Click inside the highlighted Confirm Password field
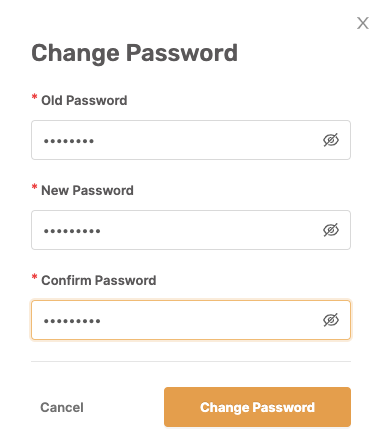Image resolution: width=385 pixels, height=444 pixels. [191, 320]
